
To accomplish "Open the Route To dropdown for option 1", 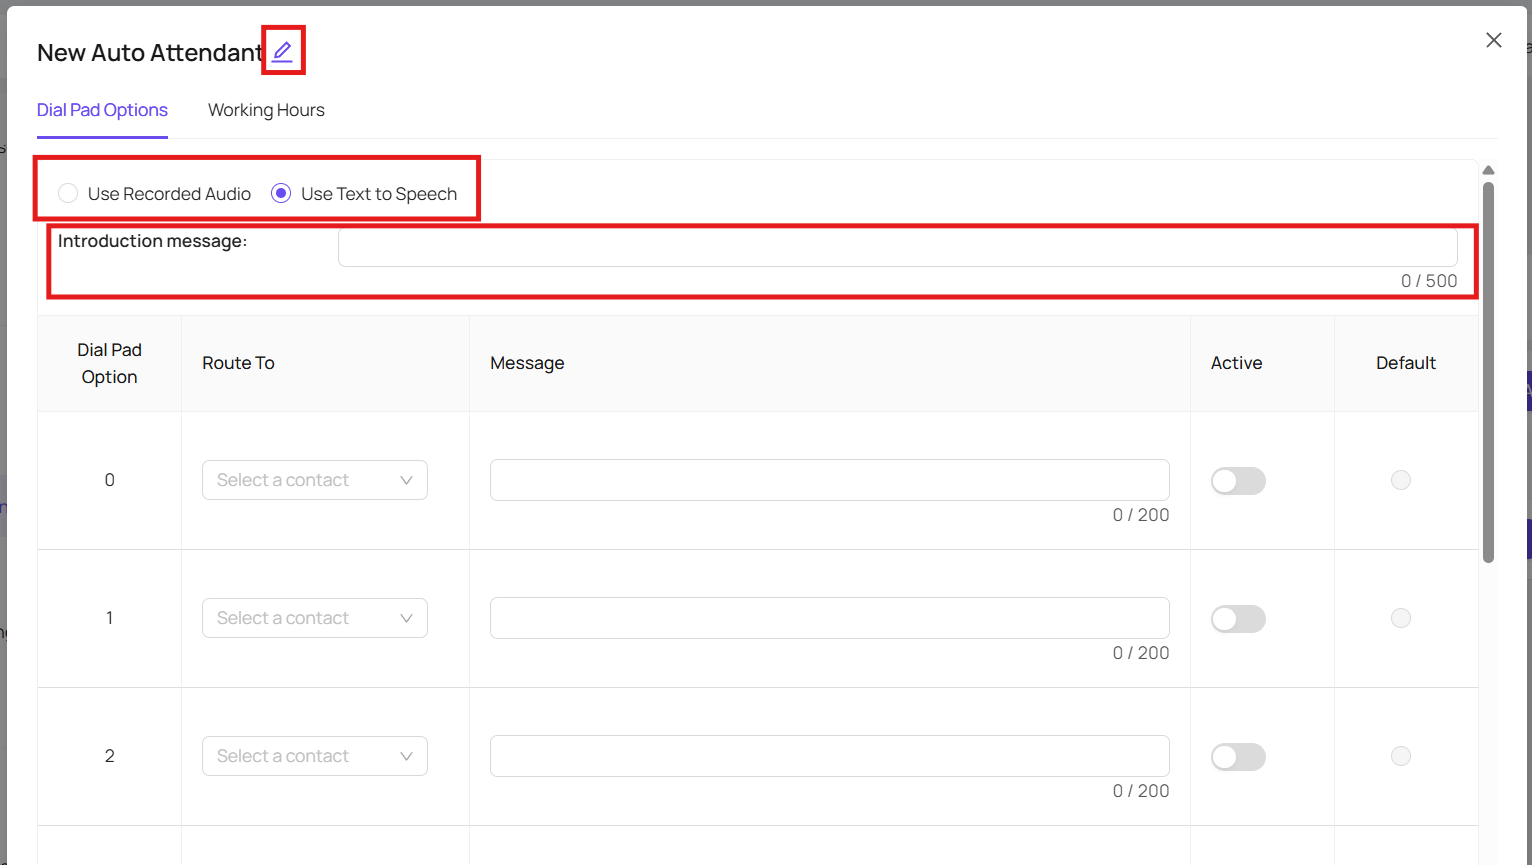I will (315, 618).
